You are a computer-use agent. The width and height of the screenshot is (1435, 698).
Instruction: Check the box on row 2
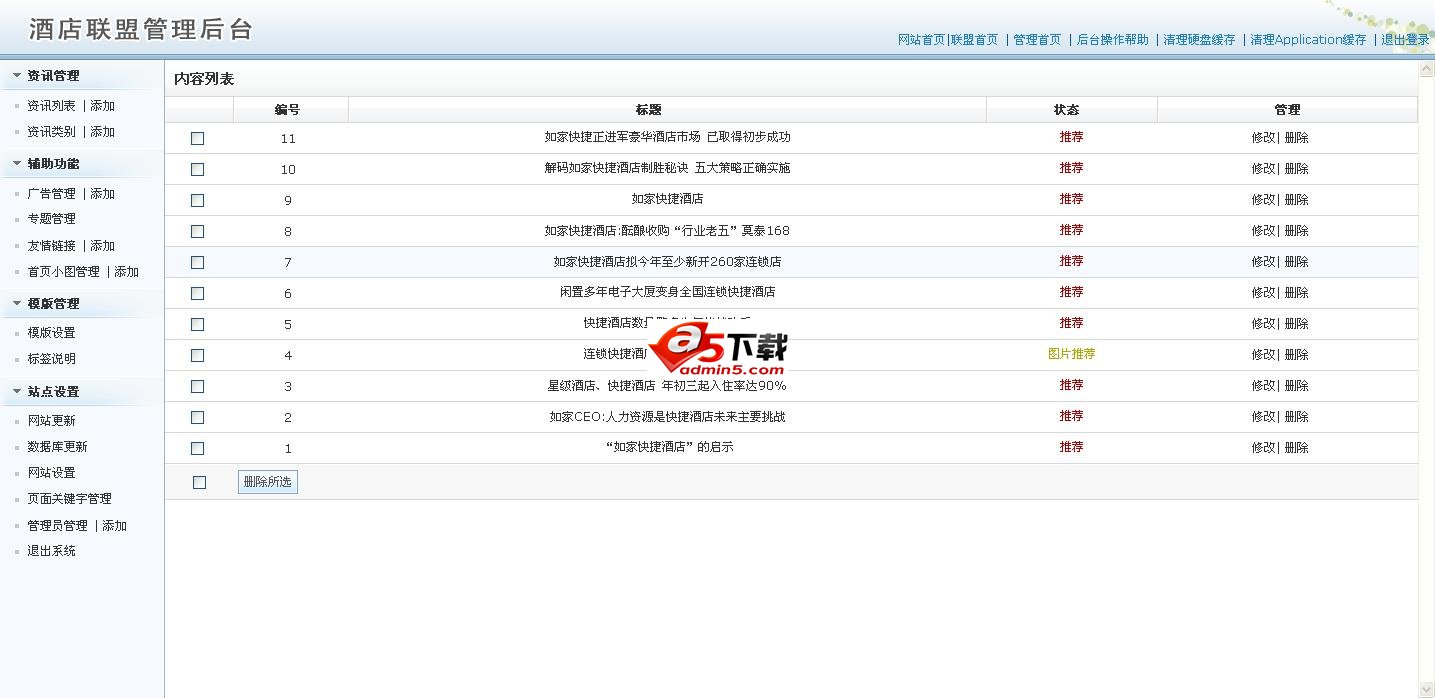(x=197, y=417)
